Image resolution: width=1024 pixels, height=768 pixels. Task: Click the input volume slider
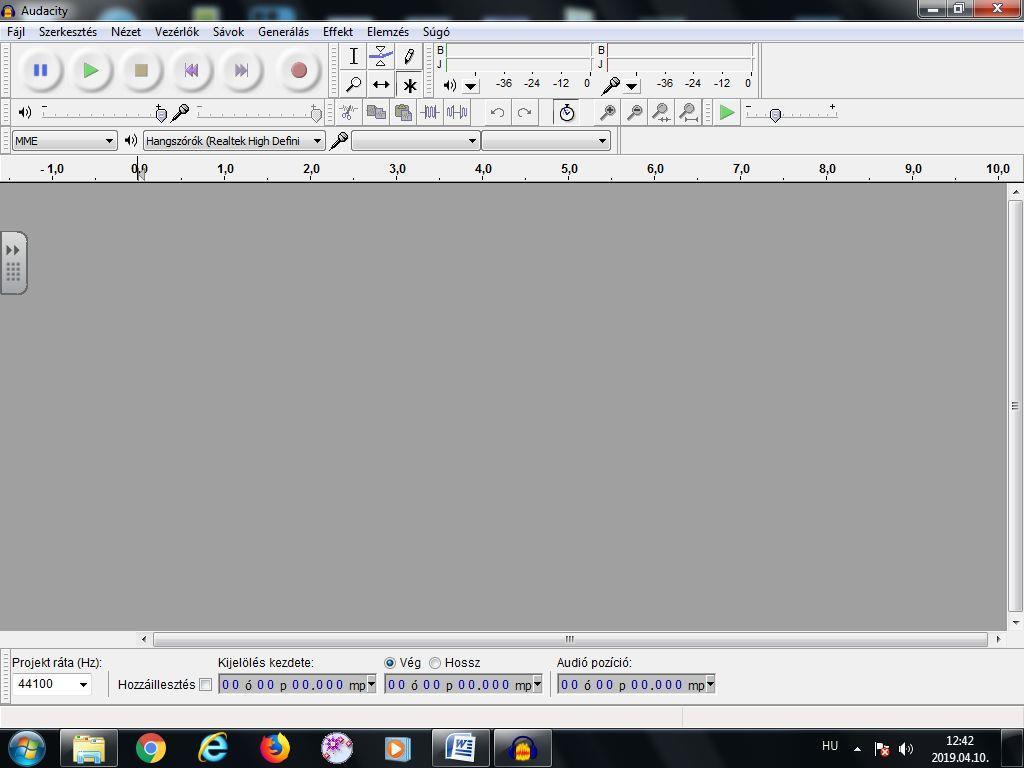click(259, 114)
